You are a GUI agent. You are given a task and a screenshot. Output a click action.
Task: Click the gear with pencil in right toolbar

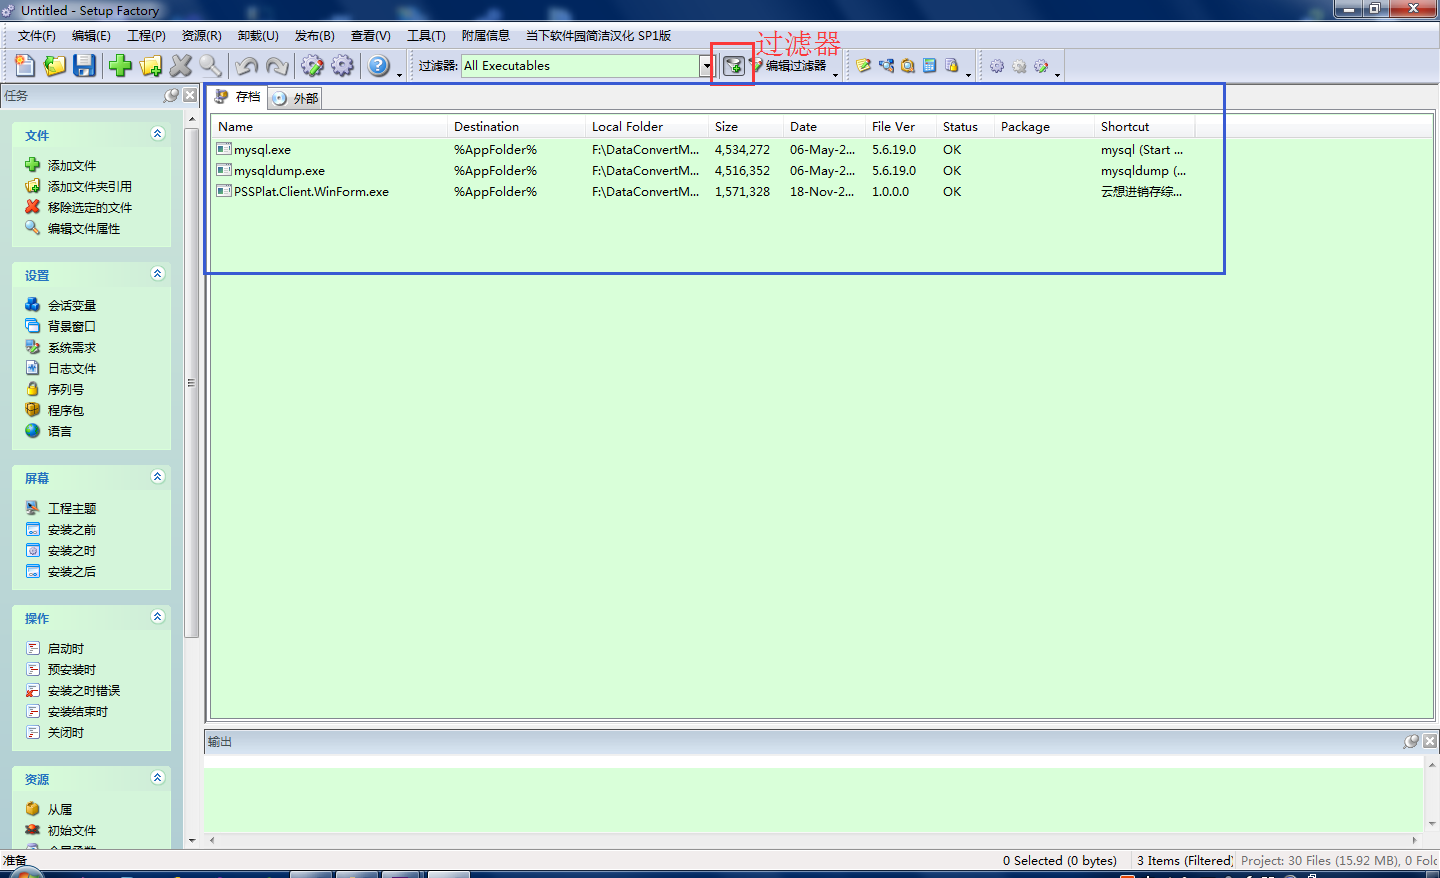coord(1041,66)
